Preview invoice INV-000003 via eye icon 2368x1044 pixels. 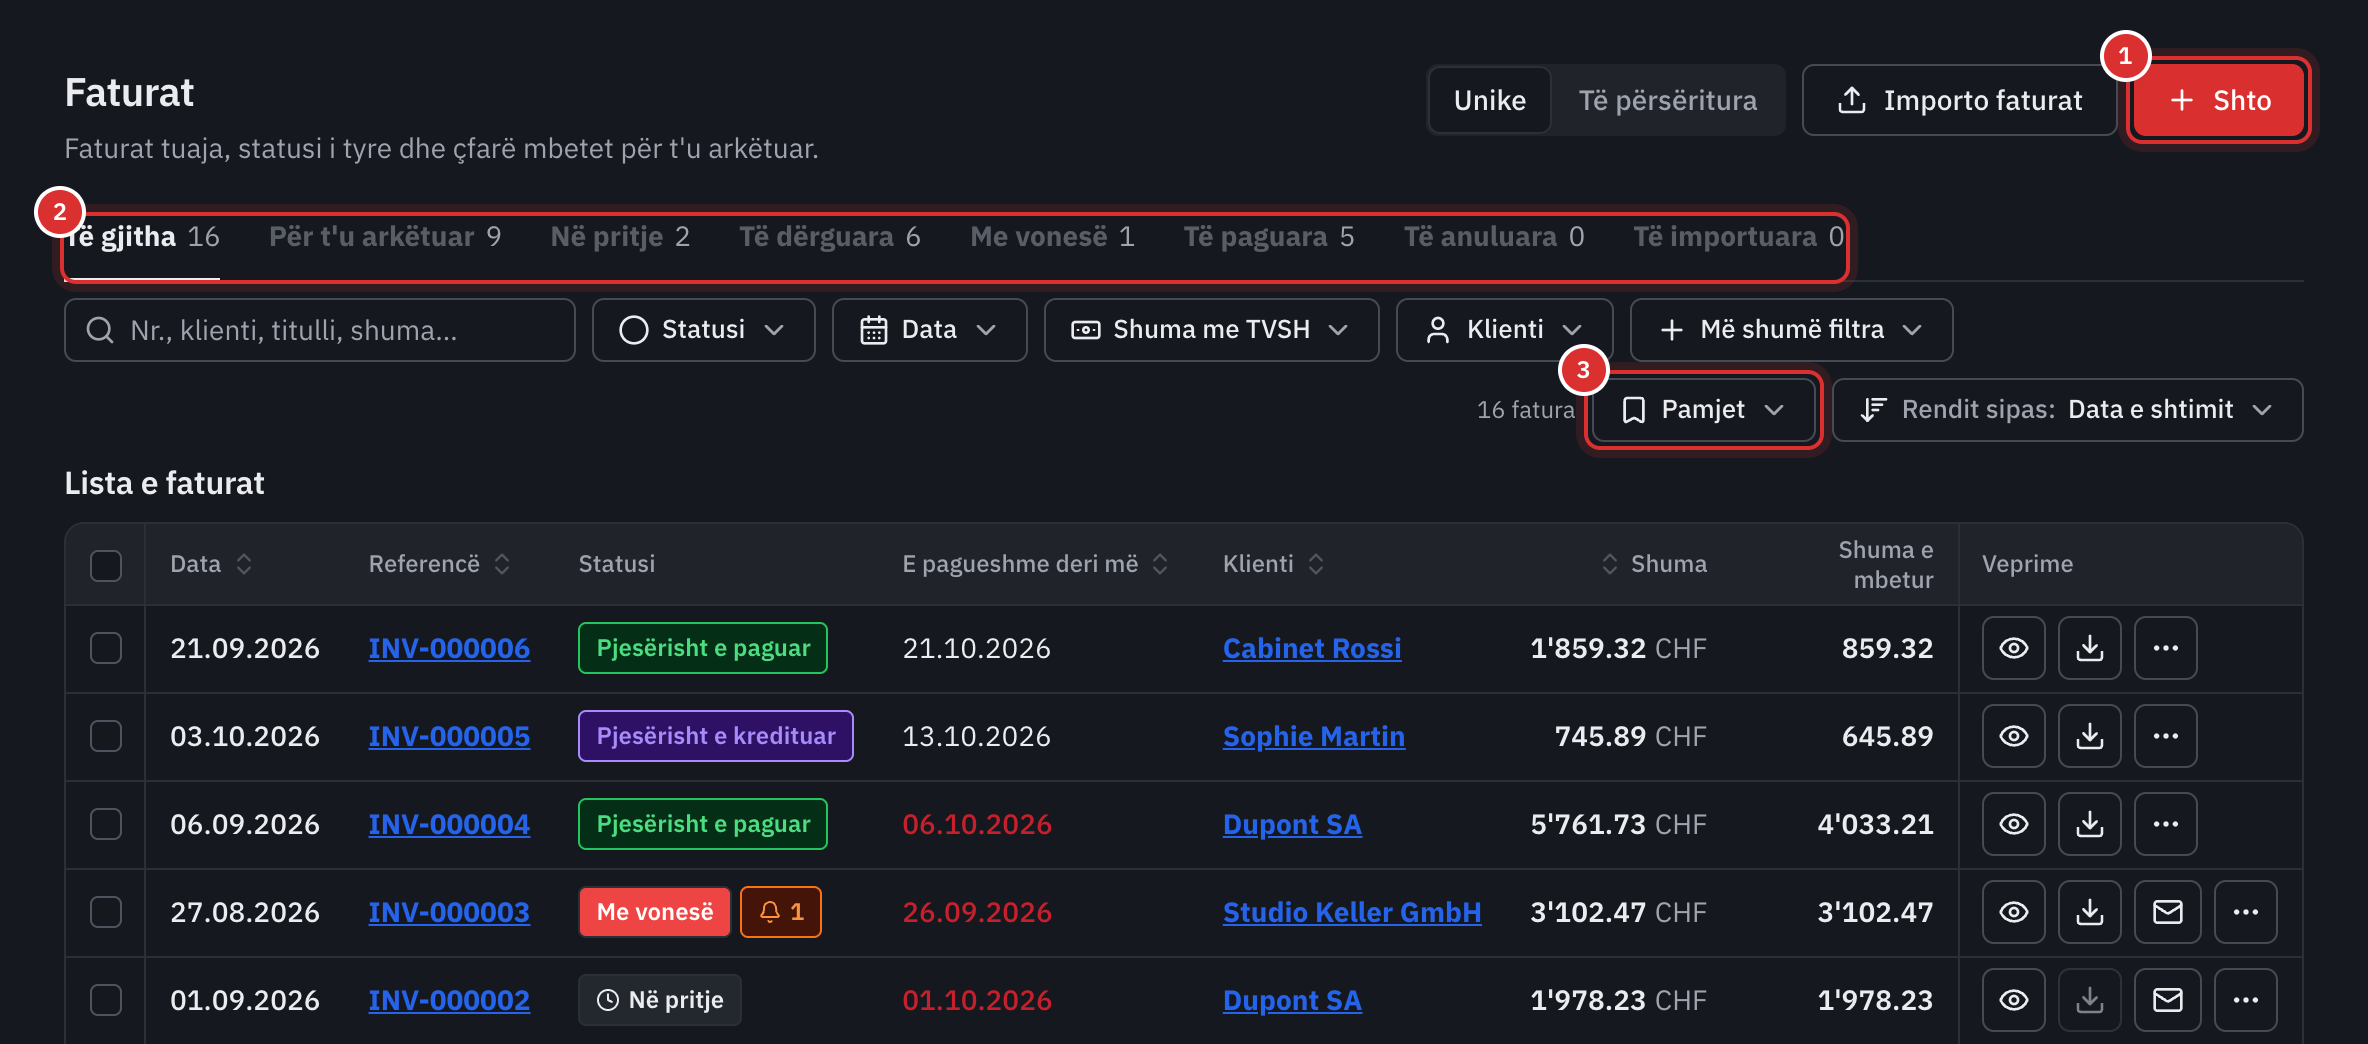coord(2013,912)
